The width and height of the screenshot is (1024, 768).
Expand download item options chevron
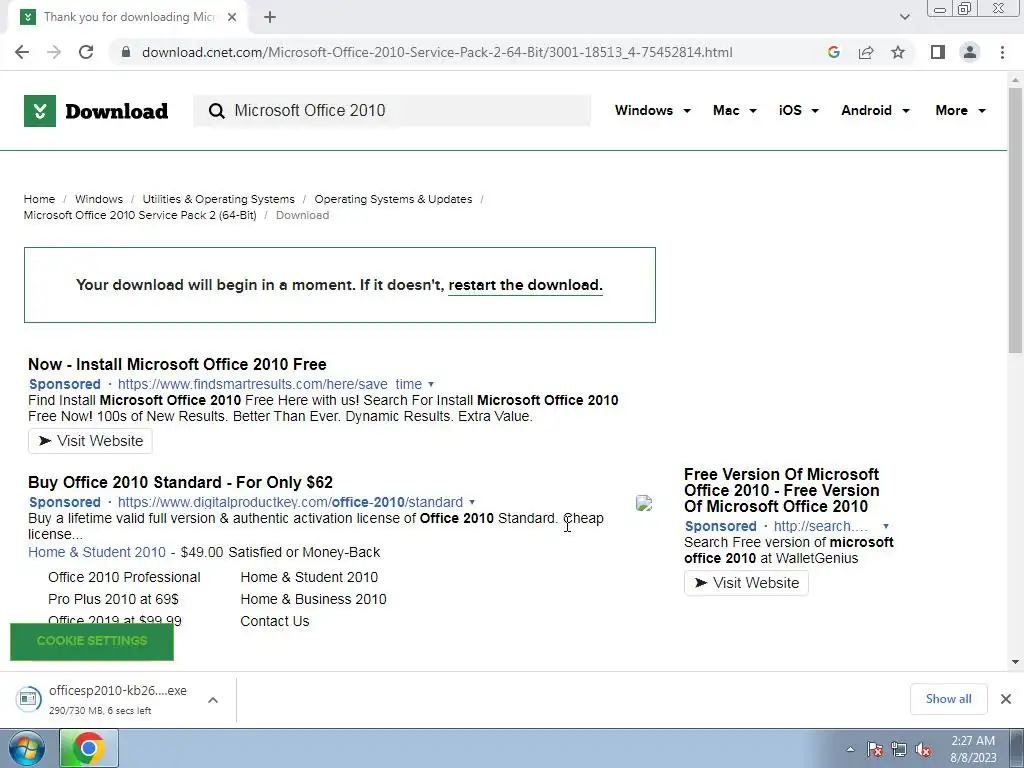[213, 700]
